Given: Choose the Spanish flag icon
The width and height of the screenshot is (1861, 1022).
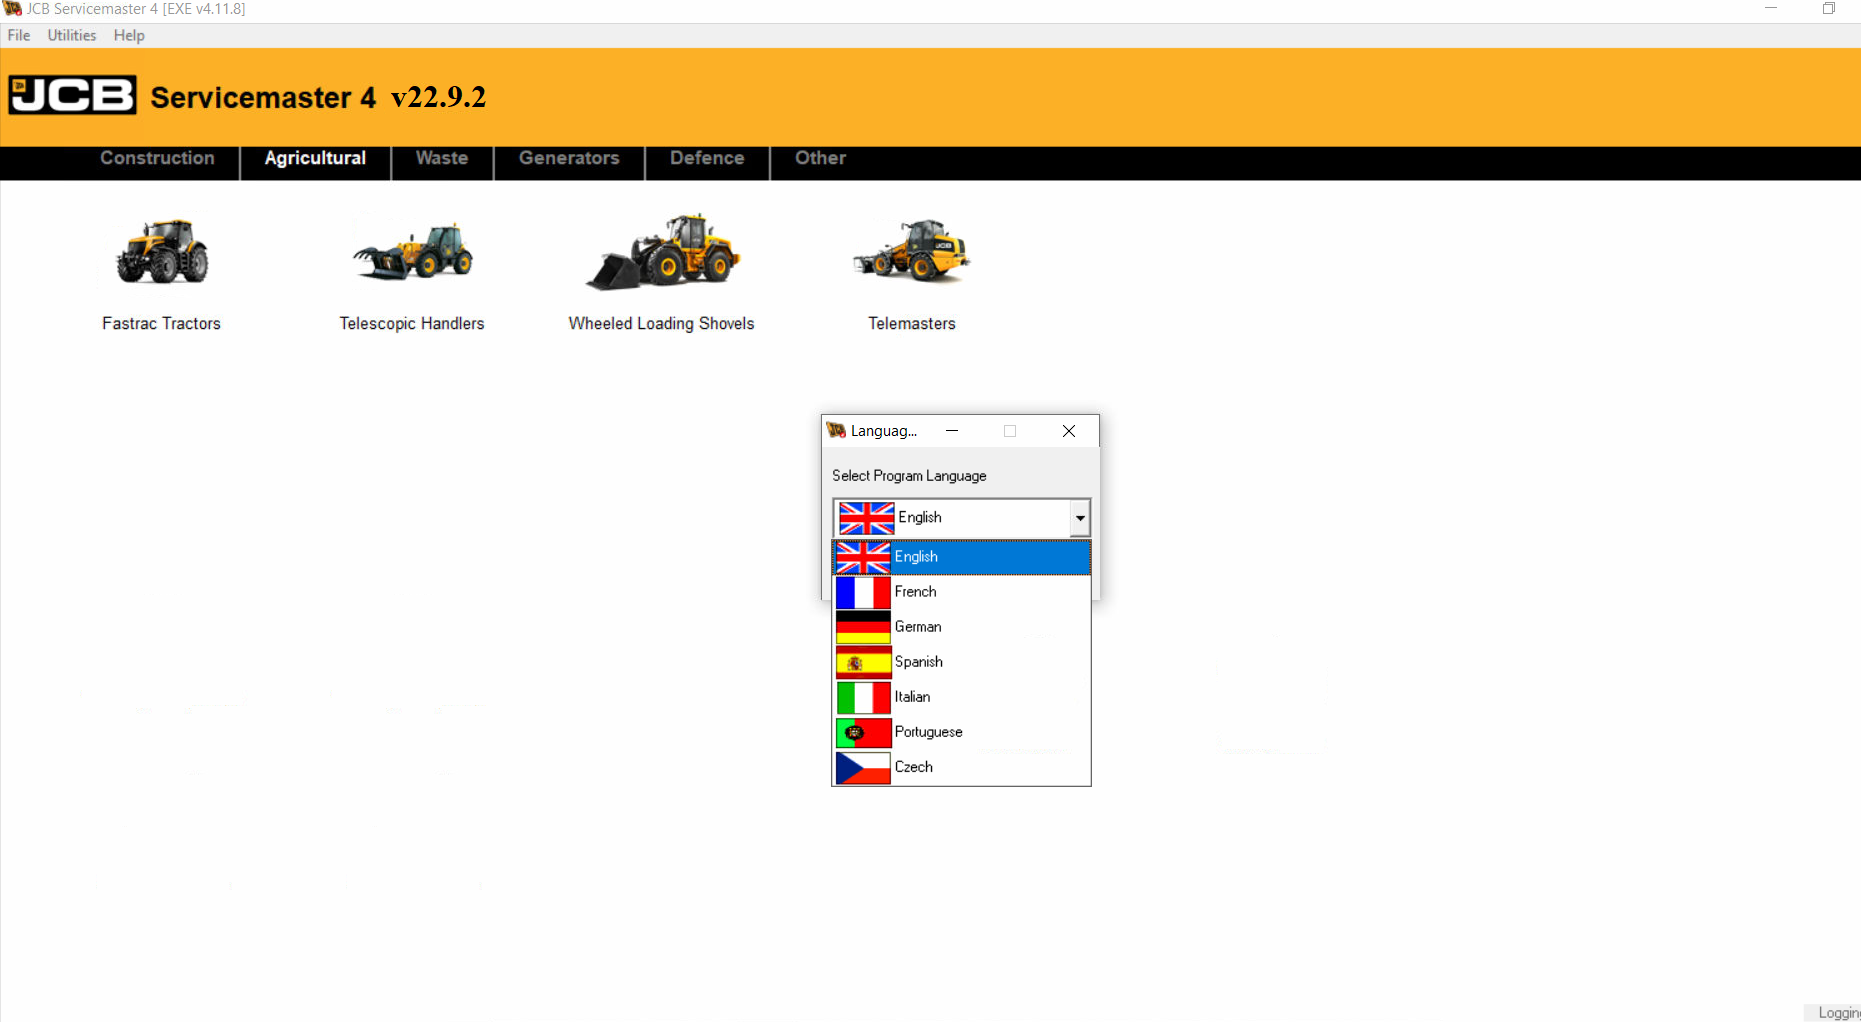Looking at the screenshot, I should click(x=863, y=662).
